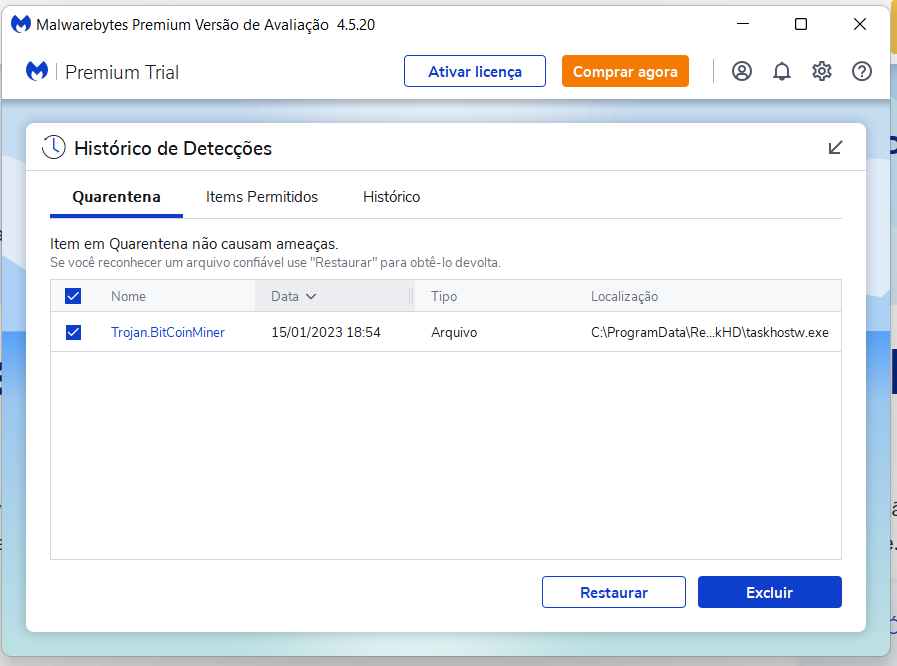Open the account profile icon

coord(741,72)
